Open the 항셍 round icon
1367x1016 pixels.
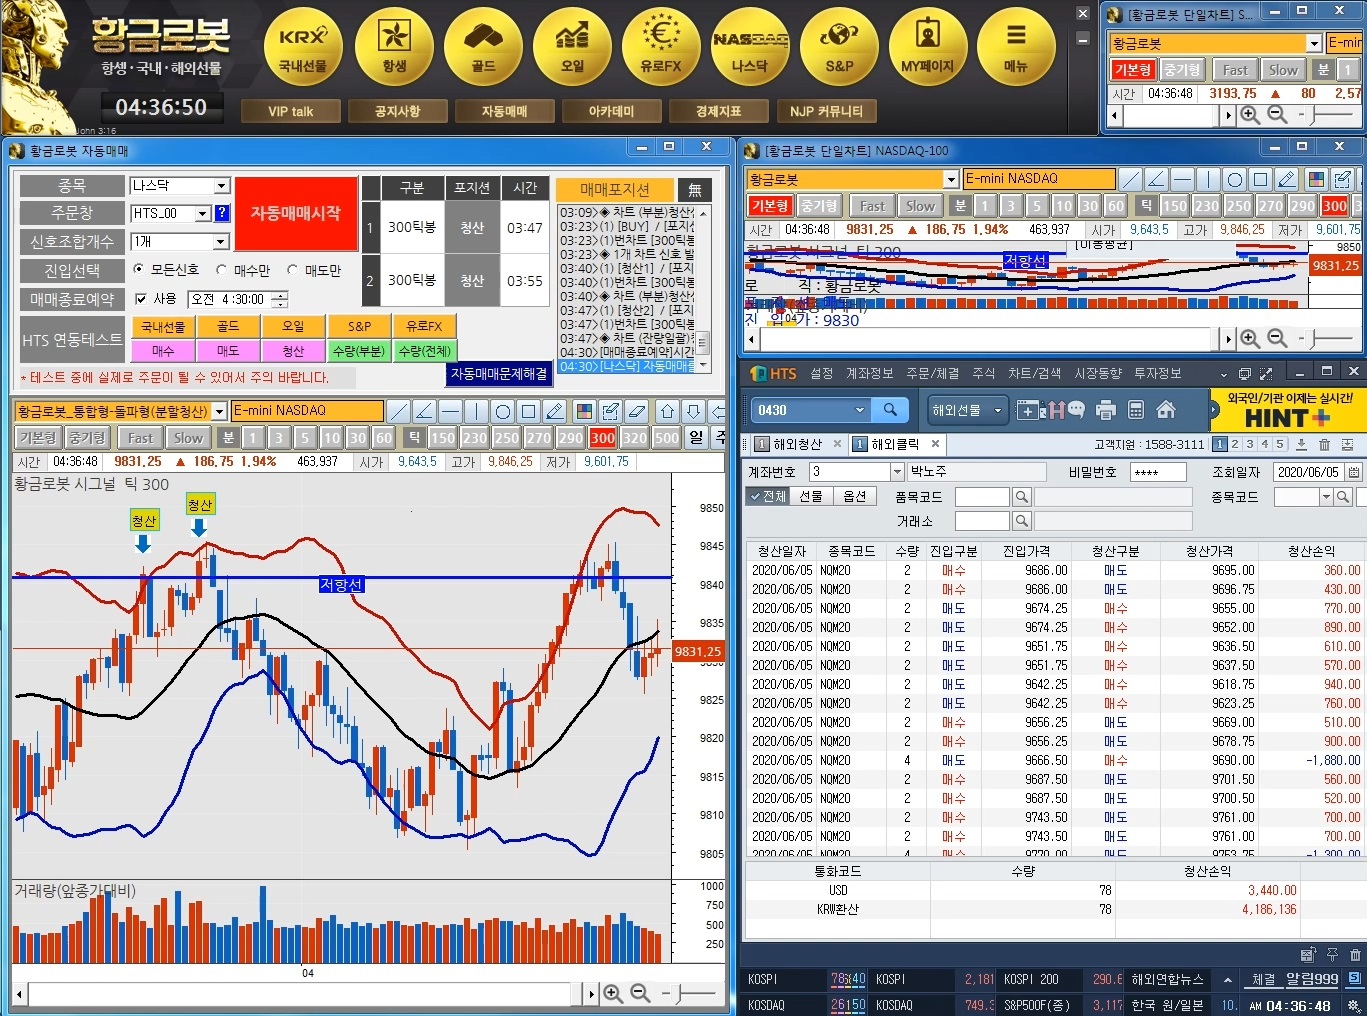tap(394, 46)
